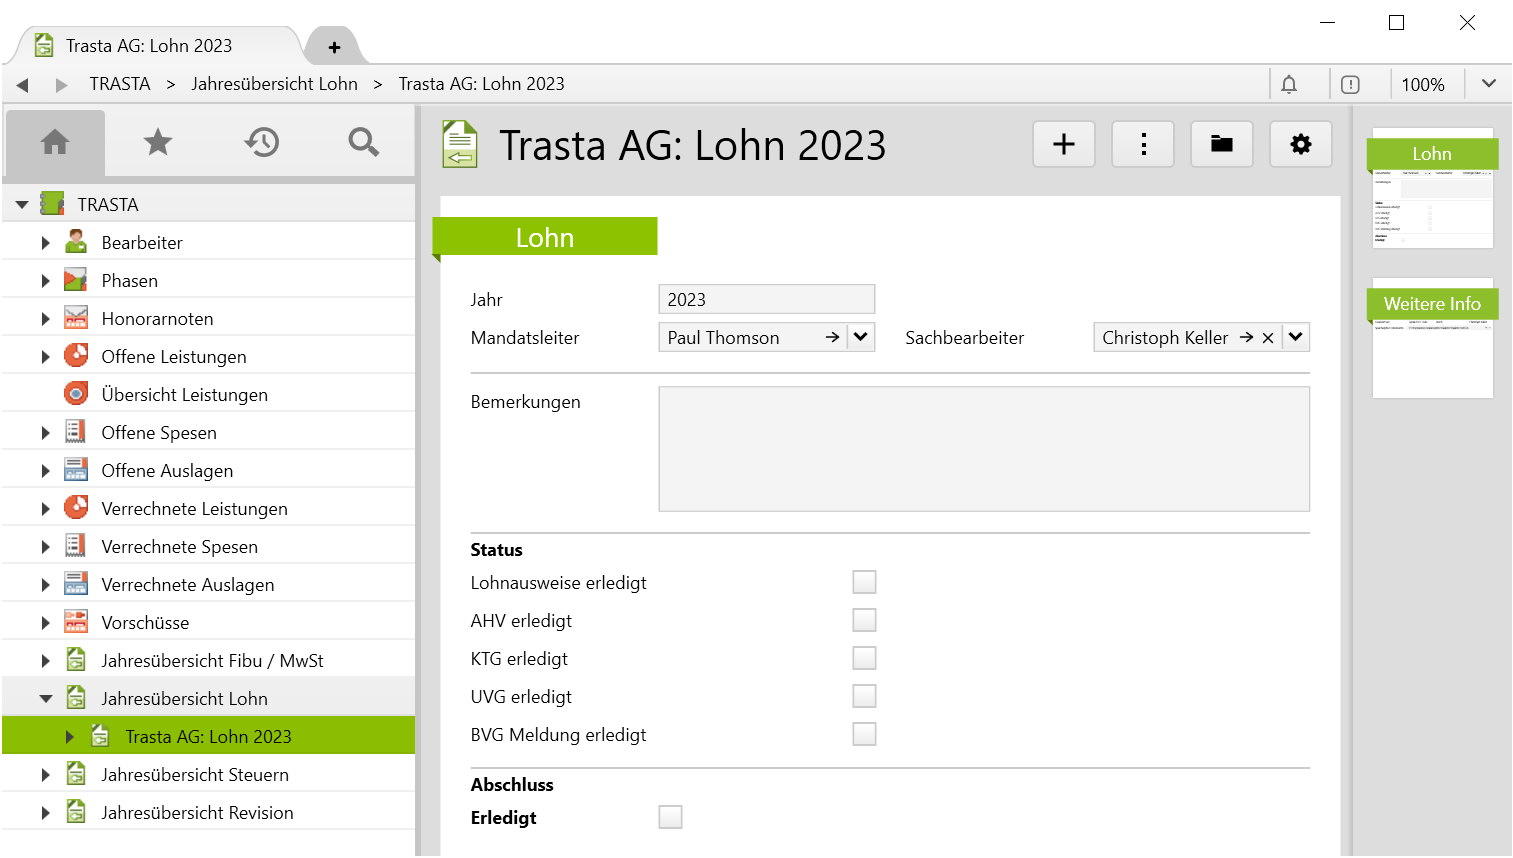Click Jahresübersicht Lohn breadcrumb link

(274, 84)
